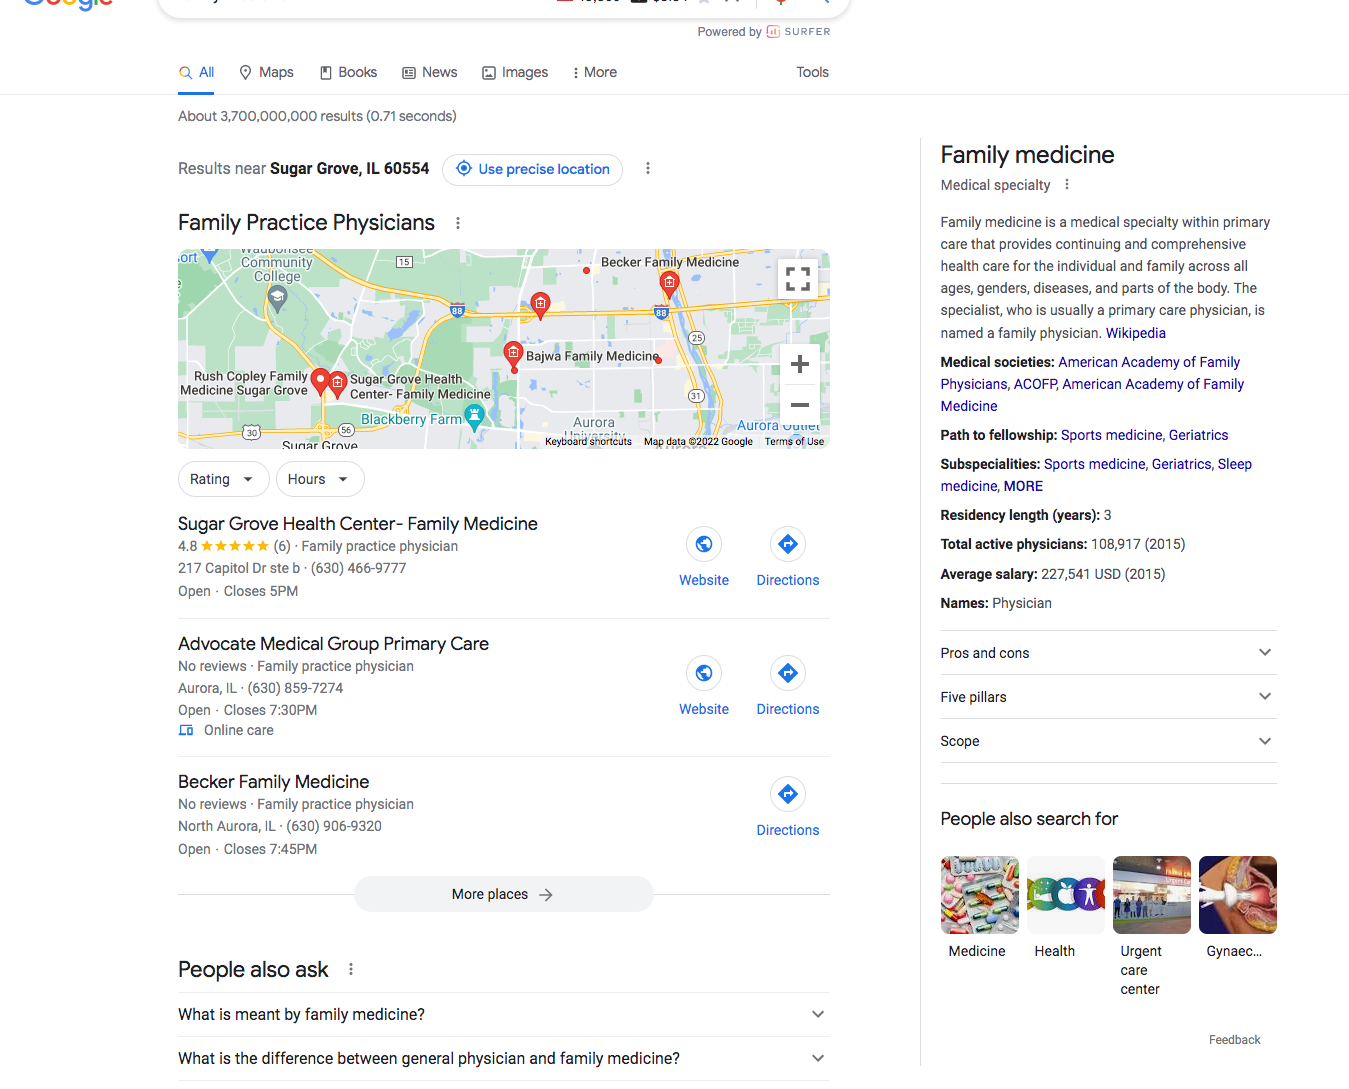Open Sleep medicine subspeciality link

pyautogui.click(x=1096, y=475)
